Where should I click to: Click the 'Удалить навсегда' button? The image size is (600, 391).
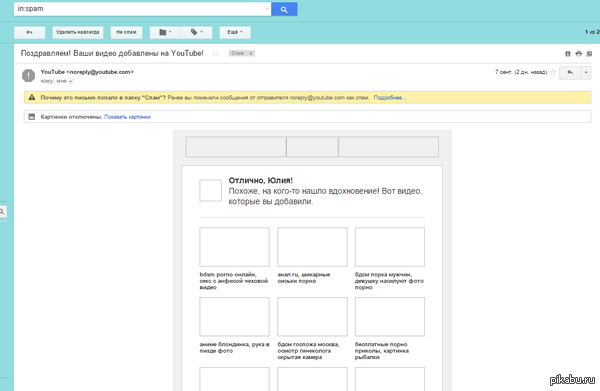78,33
